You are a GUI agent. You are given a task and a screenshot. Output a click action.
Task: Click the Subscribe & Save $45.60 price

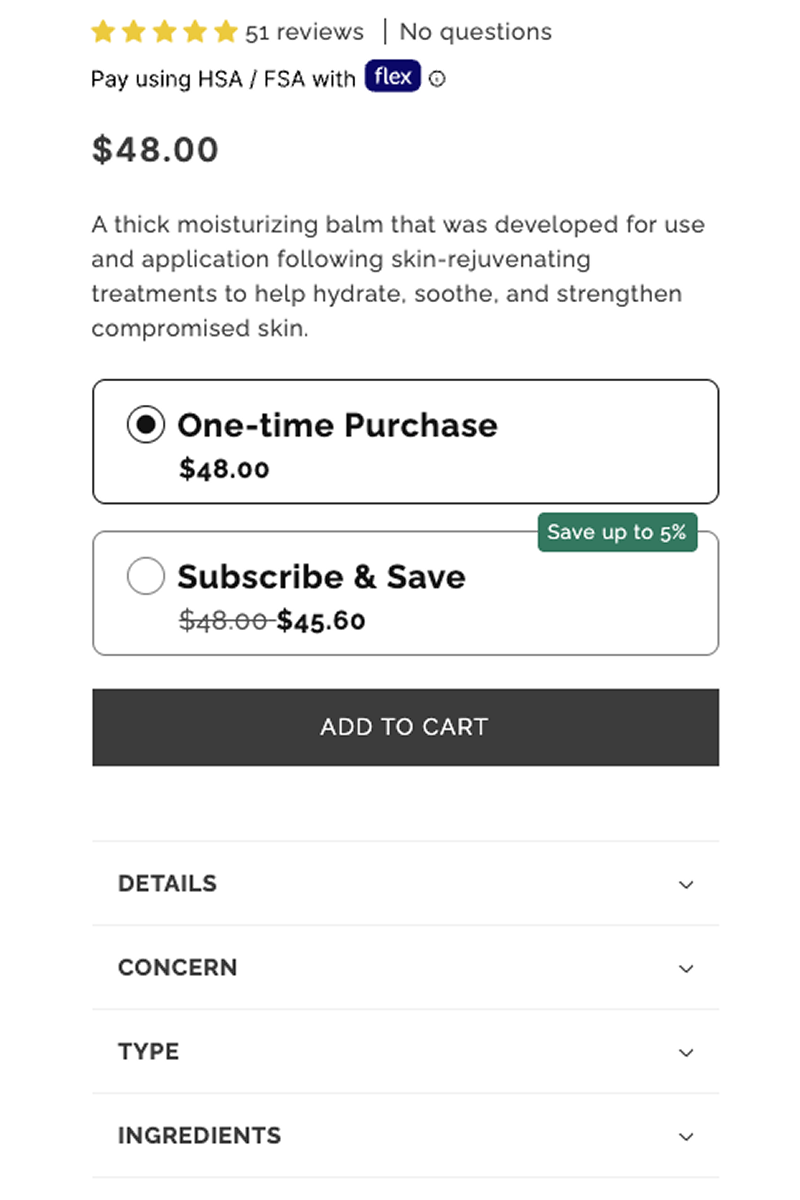tap(321, 621)
